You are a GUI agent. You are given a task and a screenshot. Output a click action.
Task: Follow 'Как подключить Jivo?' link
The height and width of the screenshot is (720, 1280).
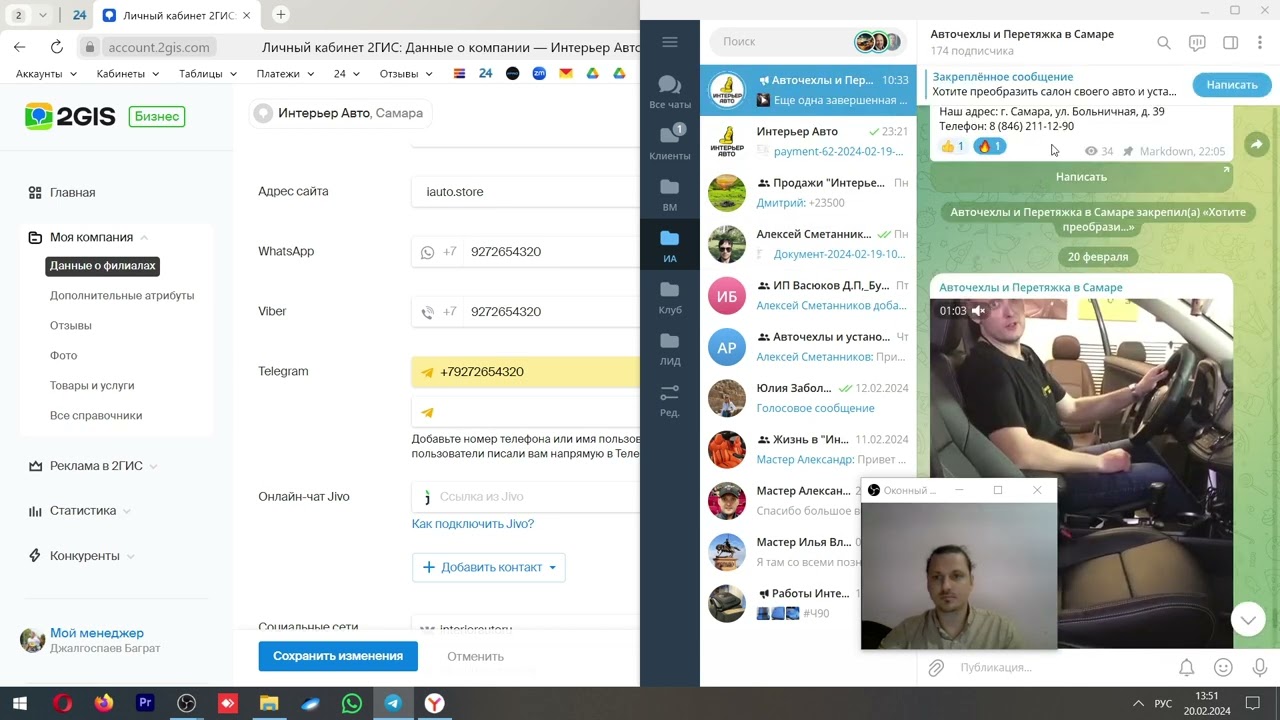pos(473,524)
